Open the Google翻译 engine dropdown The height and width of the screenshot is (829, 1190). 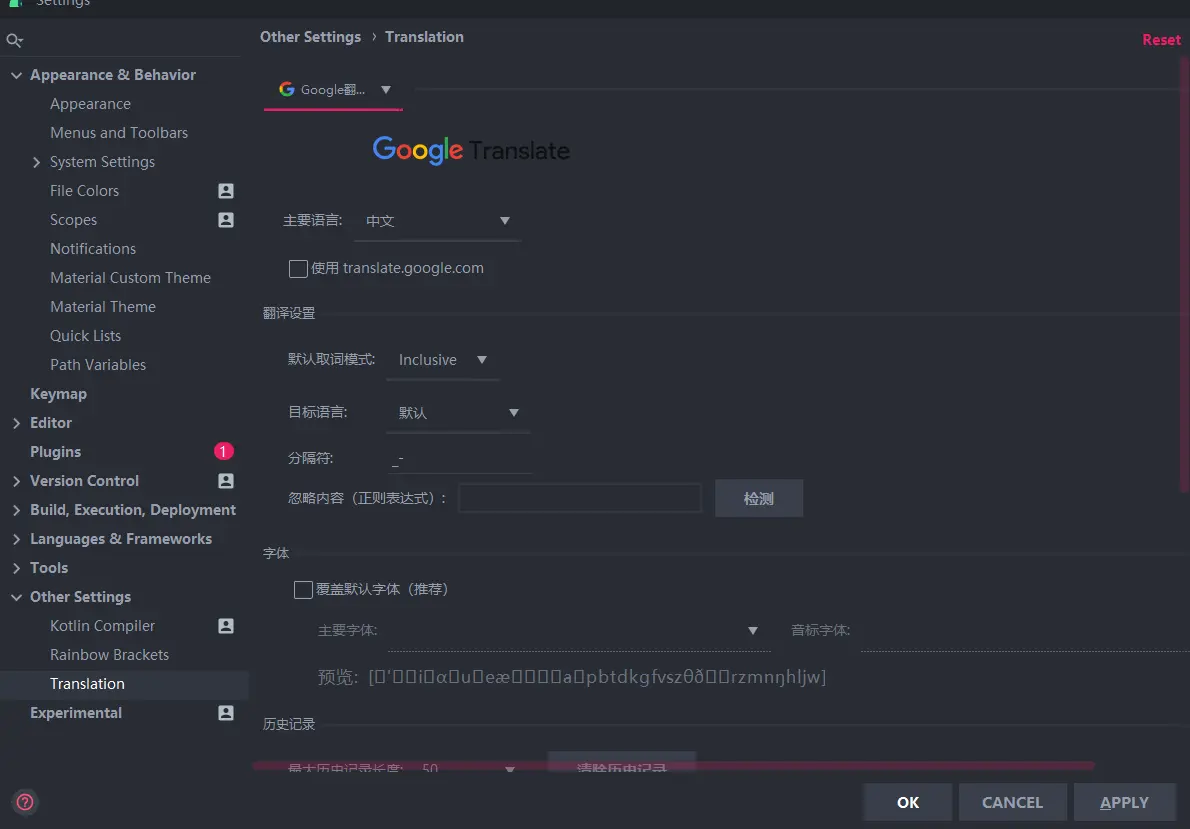click(x=333, y=90)
